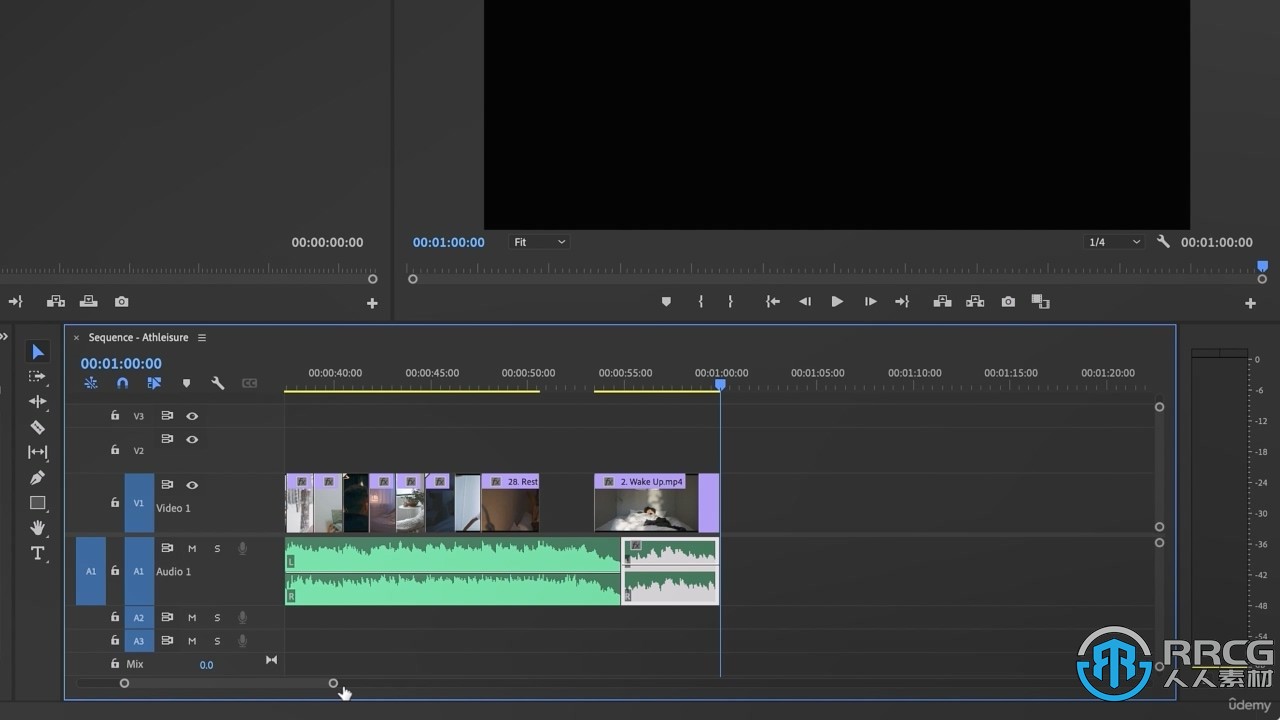Hide V3 track output eye

click(x=192, y=416)
